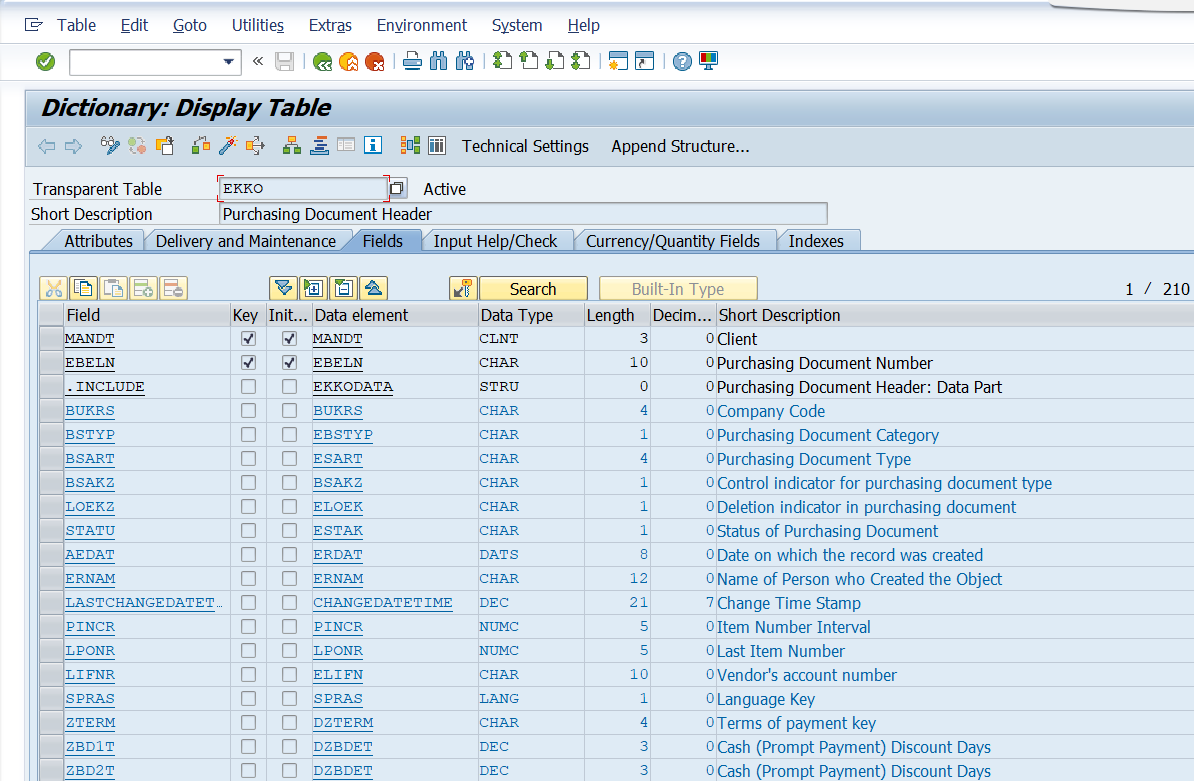Open the Utilities menu
Screen dimensions: 1194x781
click(x=257, y=25)
